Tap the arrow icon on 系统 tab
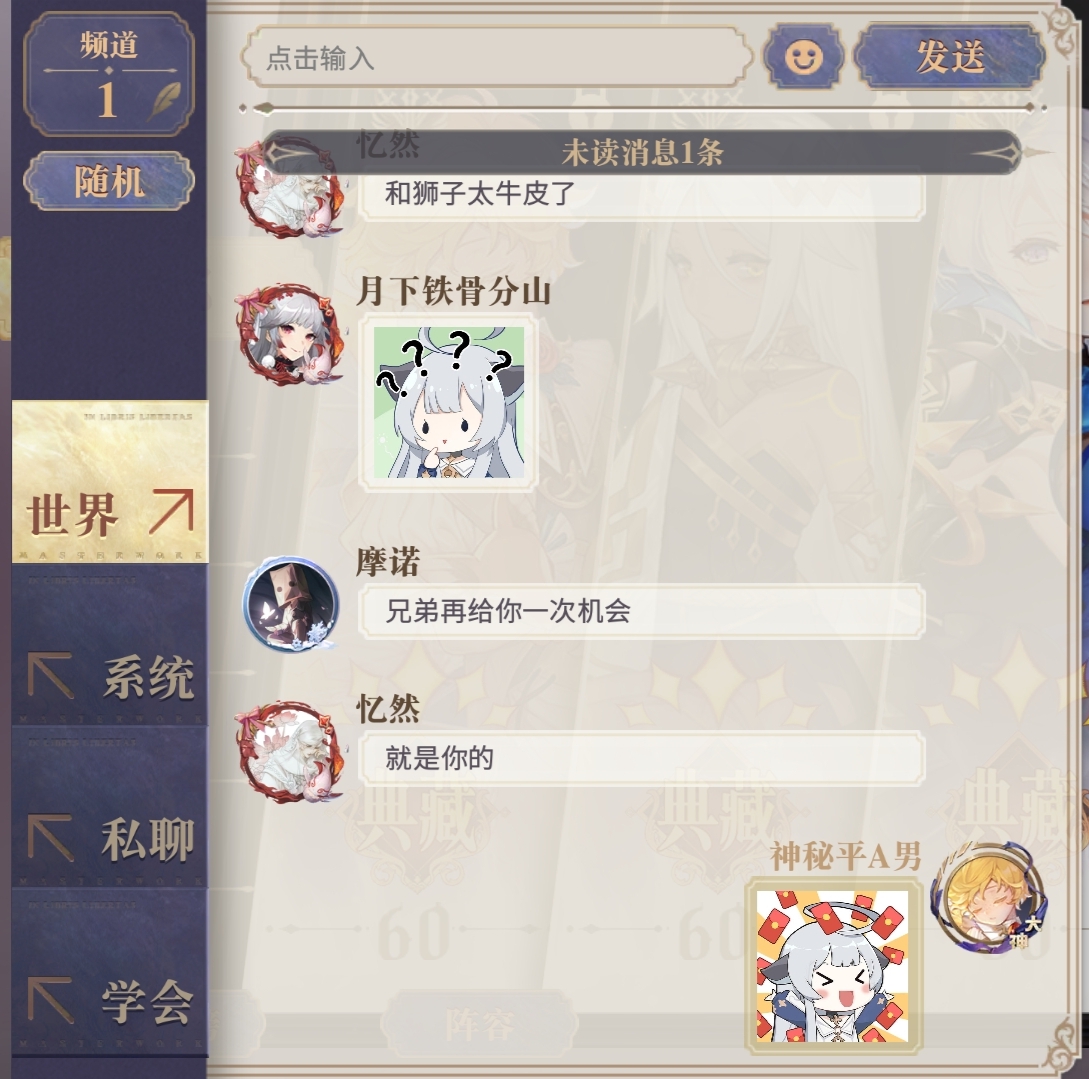The image size is (1089, 1079). click(50, 674)
